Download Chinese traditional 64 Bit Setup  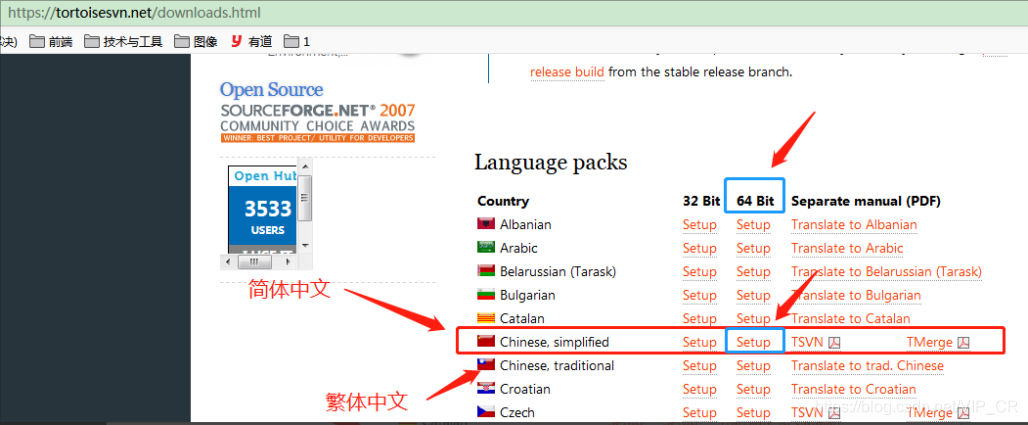click(753, 365)
